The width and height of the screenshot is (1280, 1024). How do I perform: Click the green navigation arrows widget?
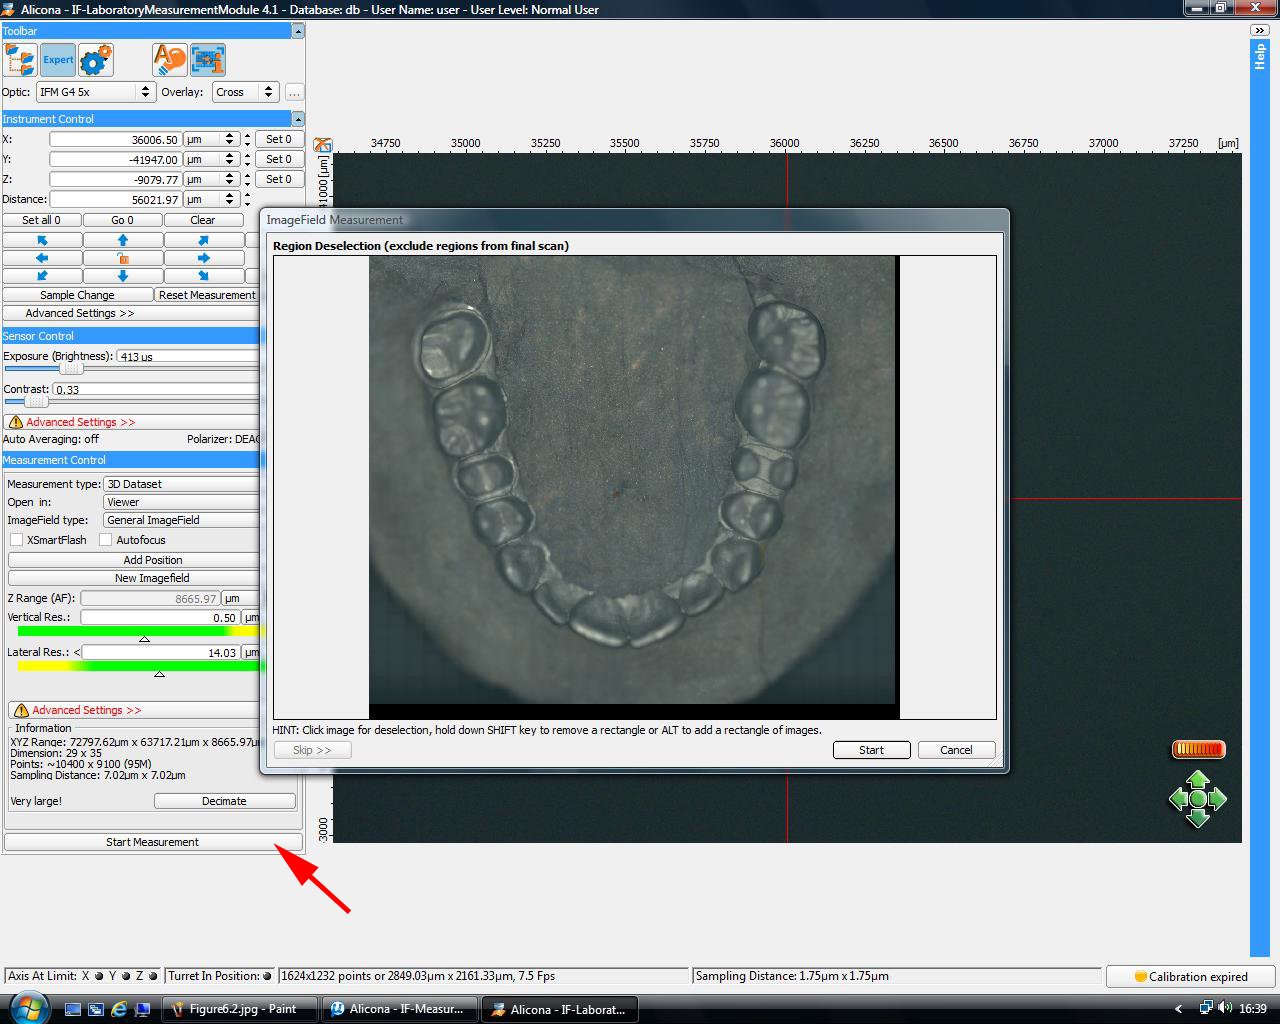coord(1197,799)
